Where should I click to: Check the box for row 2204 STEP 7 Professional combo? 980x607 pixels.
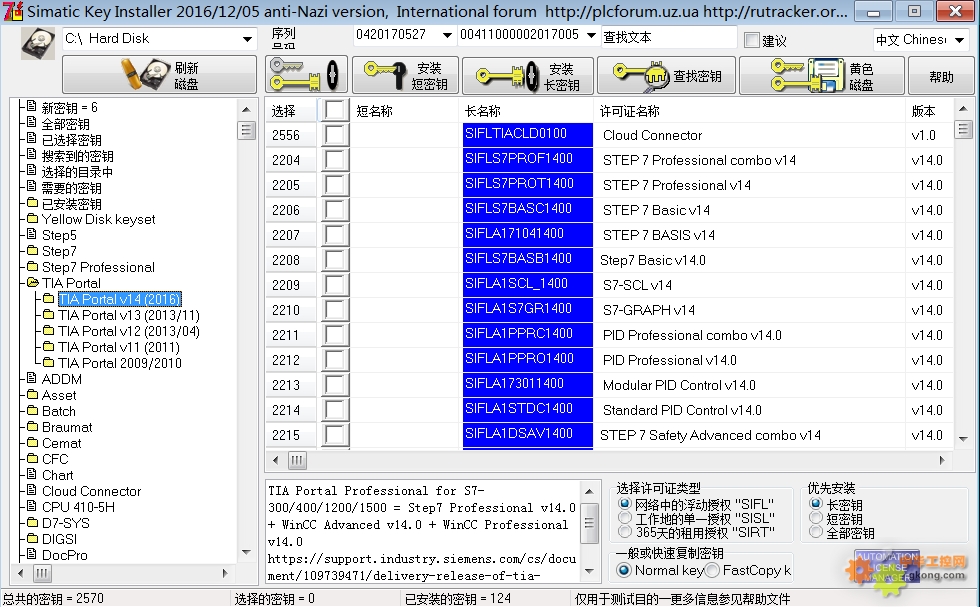(335, 160)
